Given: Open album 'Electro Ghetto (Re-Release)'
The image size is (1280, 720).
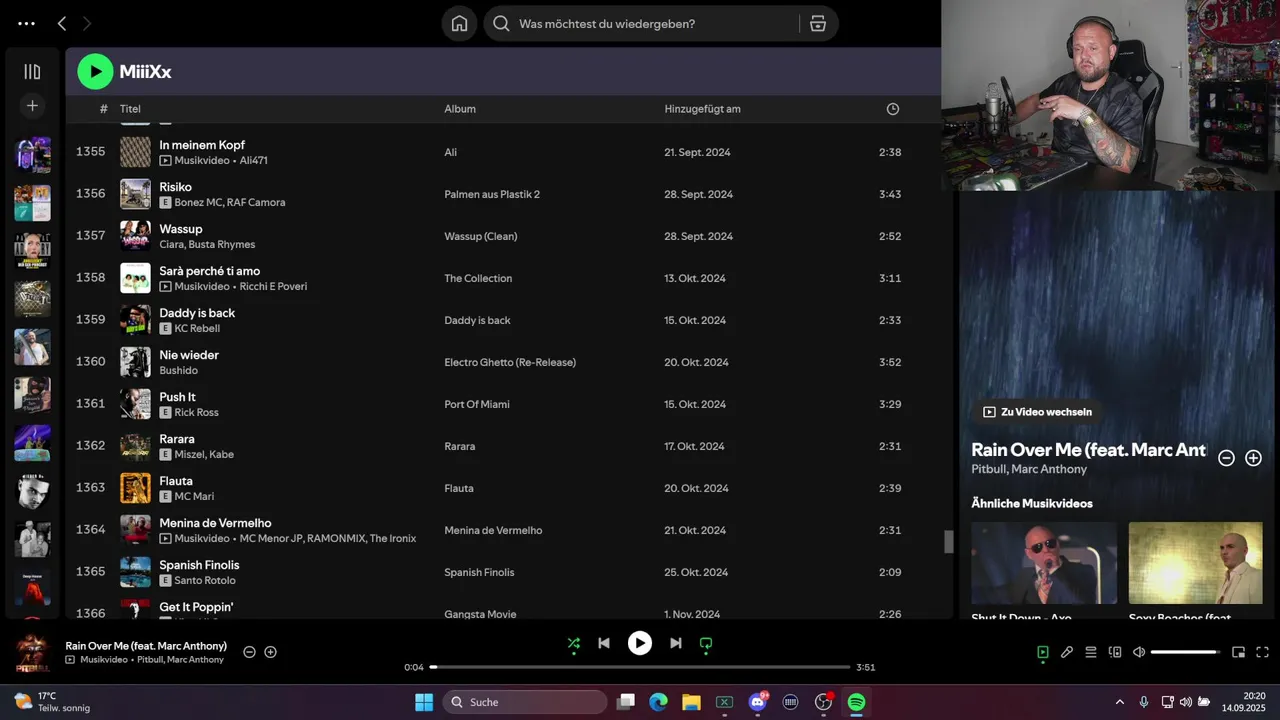Looking at the screenshot, I should pyautogui.click(x=510, y=362).
